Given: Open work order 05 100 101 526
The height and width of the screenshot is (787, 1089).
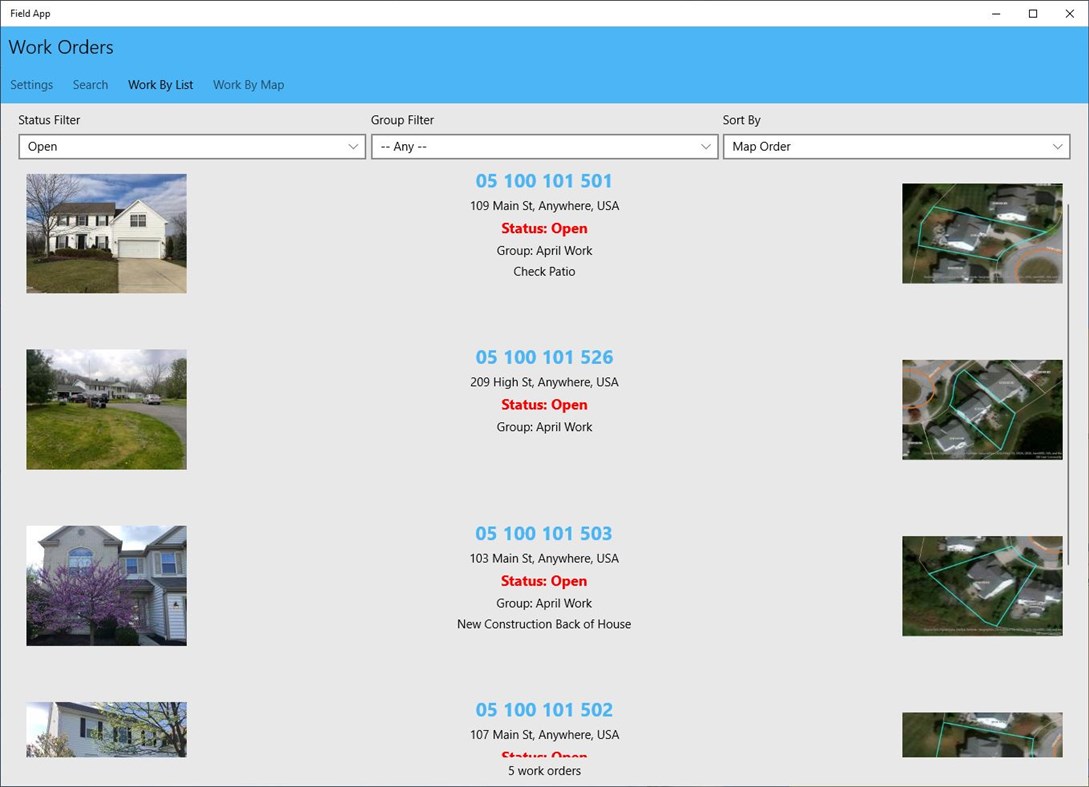Looking at the screenshot, I should click(x=544, y=357).
